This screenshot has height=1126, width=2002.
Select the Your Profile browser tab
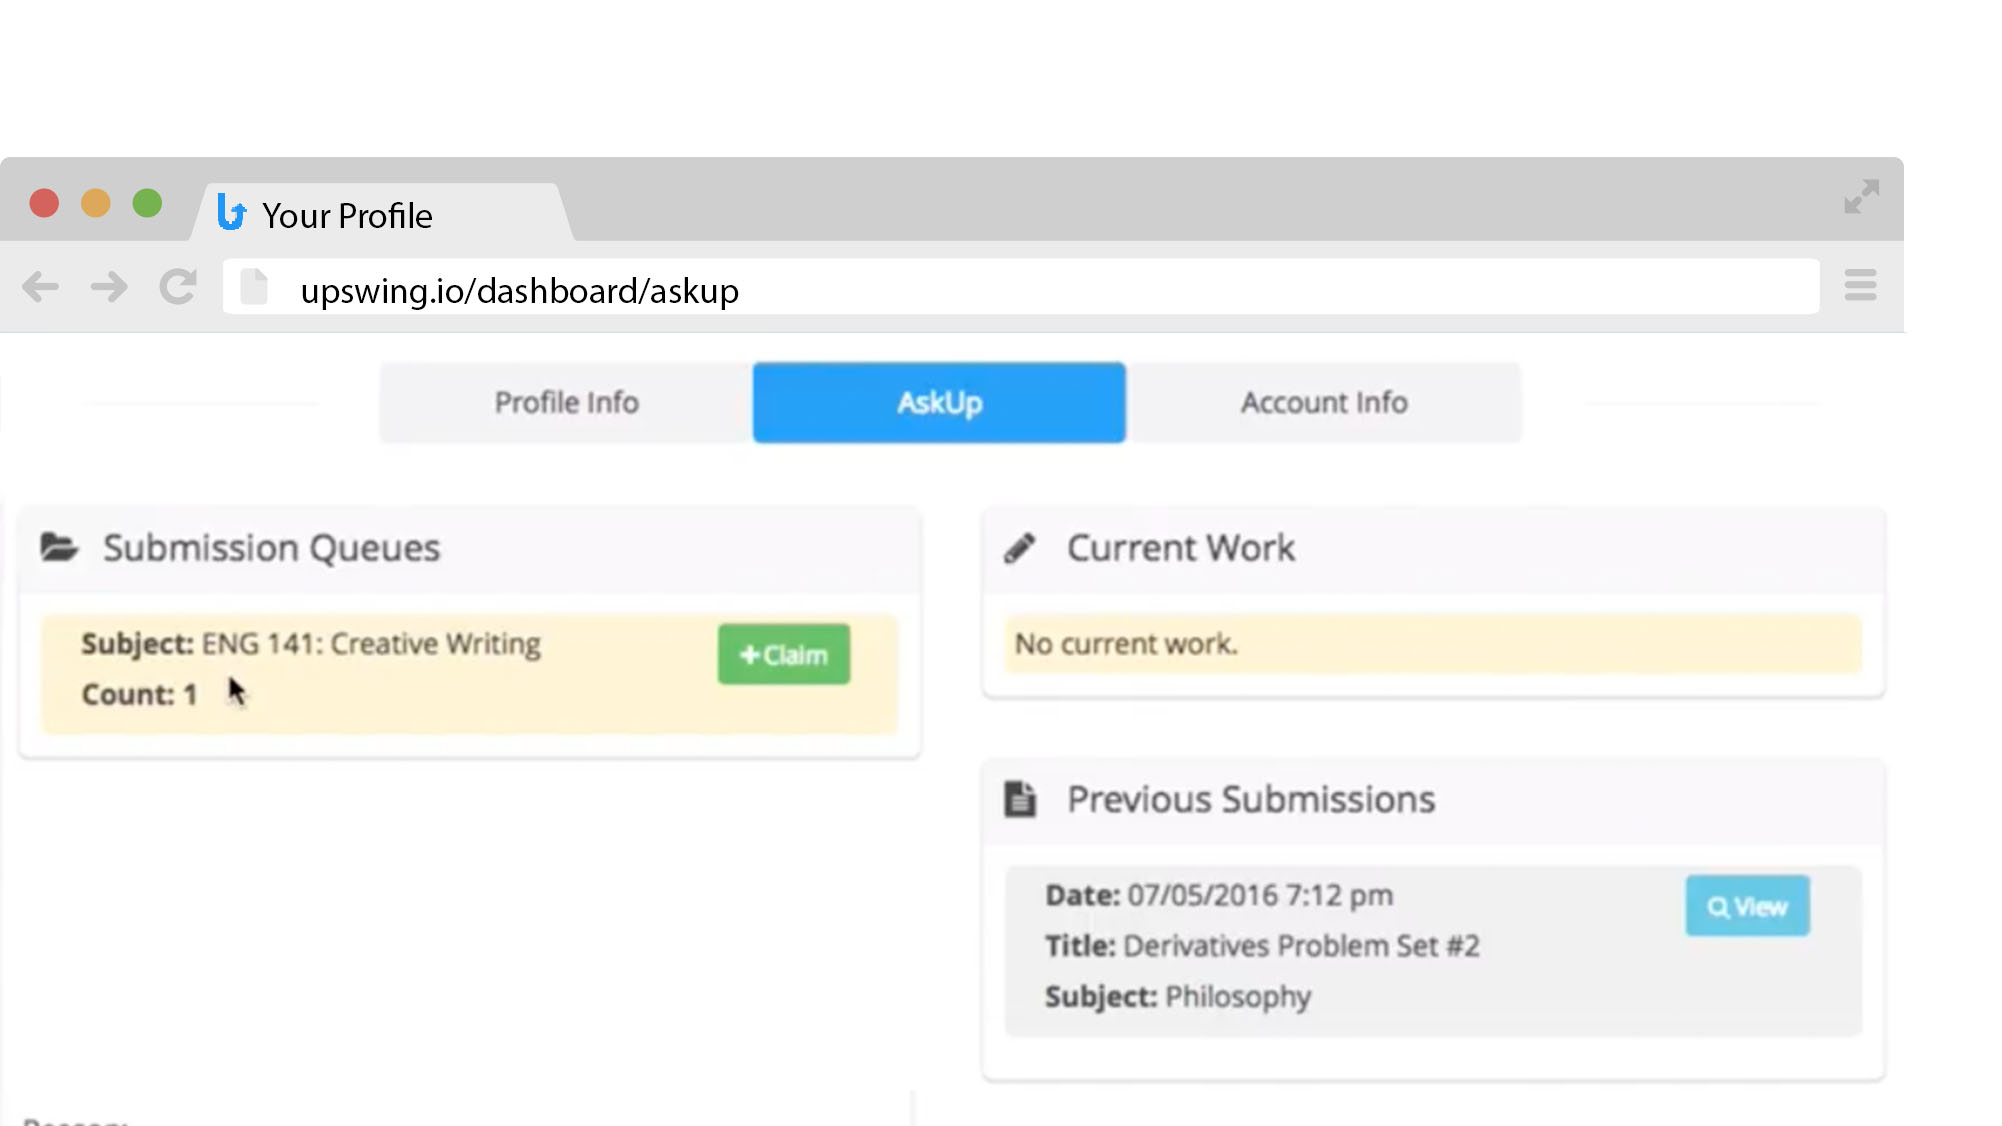[383, 213]
